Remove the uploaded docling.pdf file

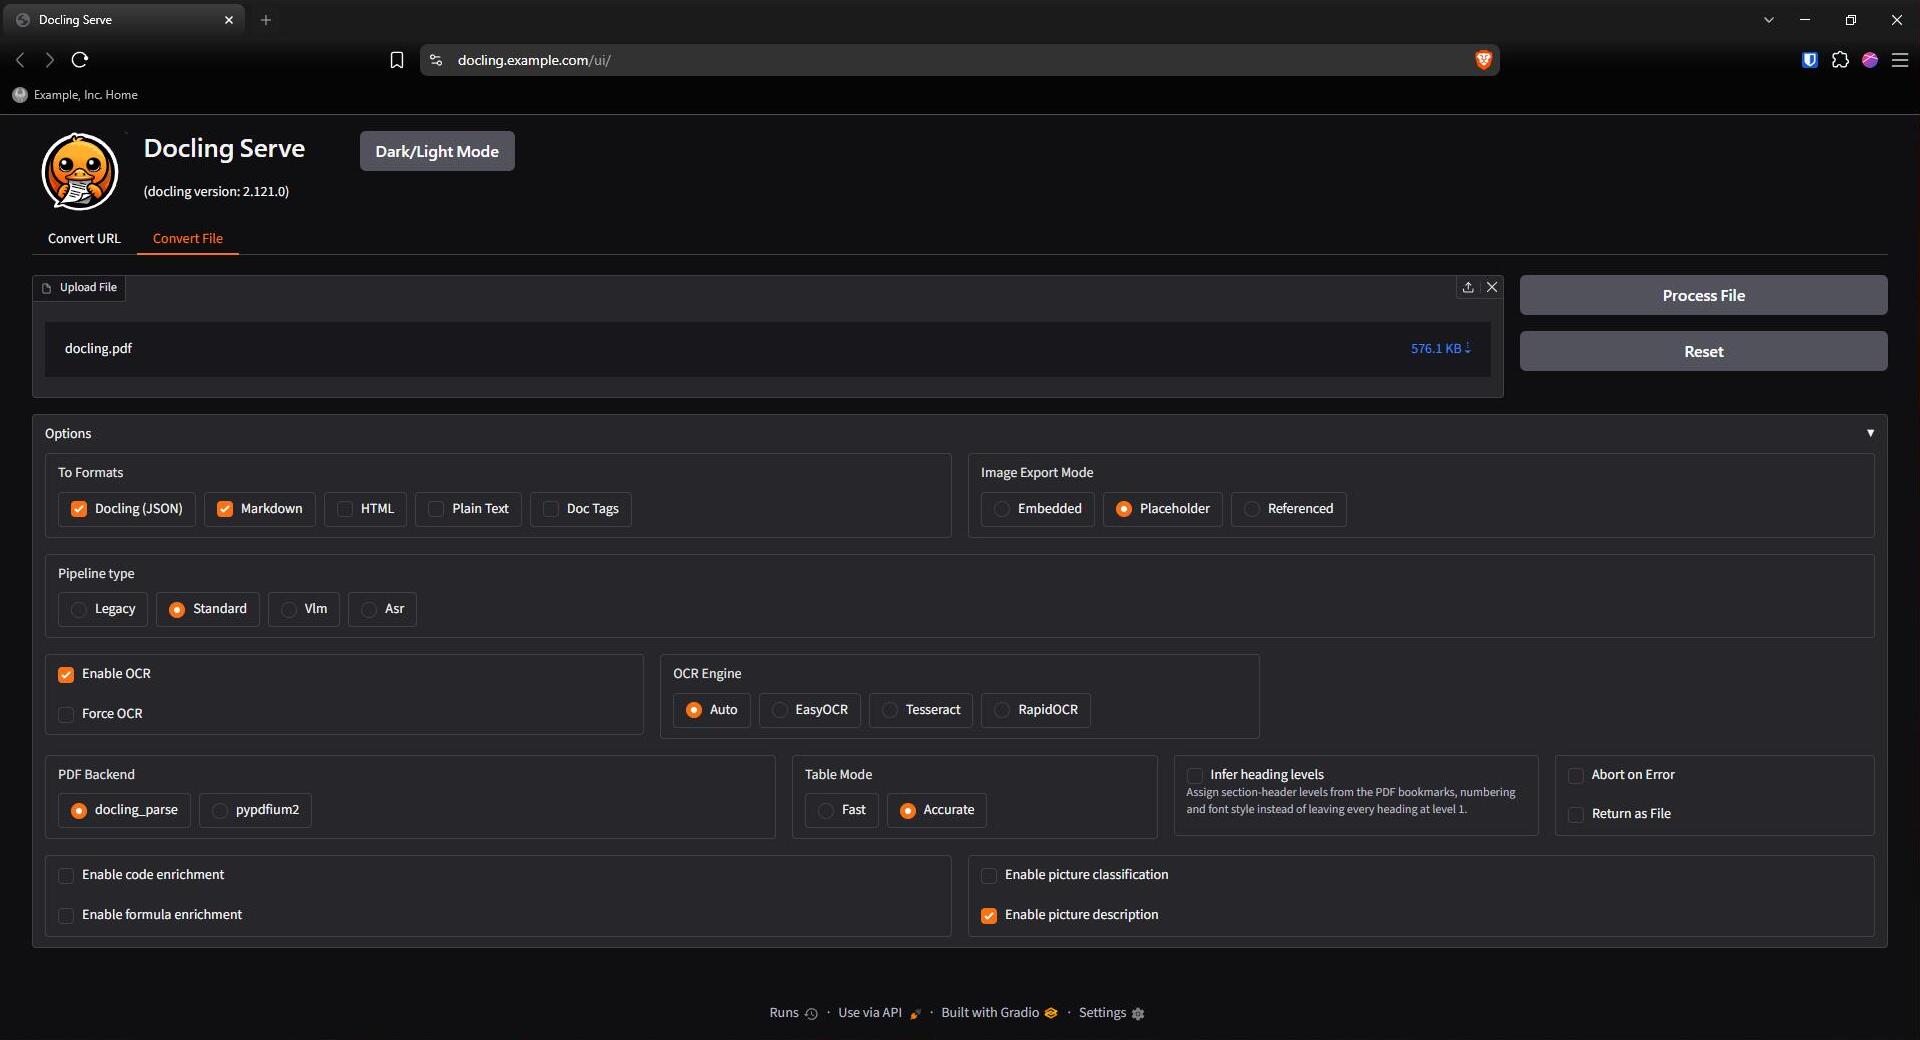click(1492, 287)
